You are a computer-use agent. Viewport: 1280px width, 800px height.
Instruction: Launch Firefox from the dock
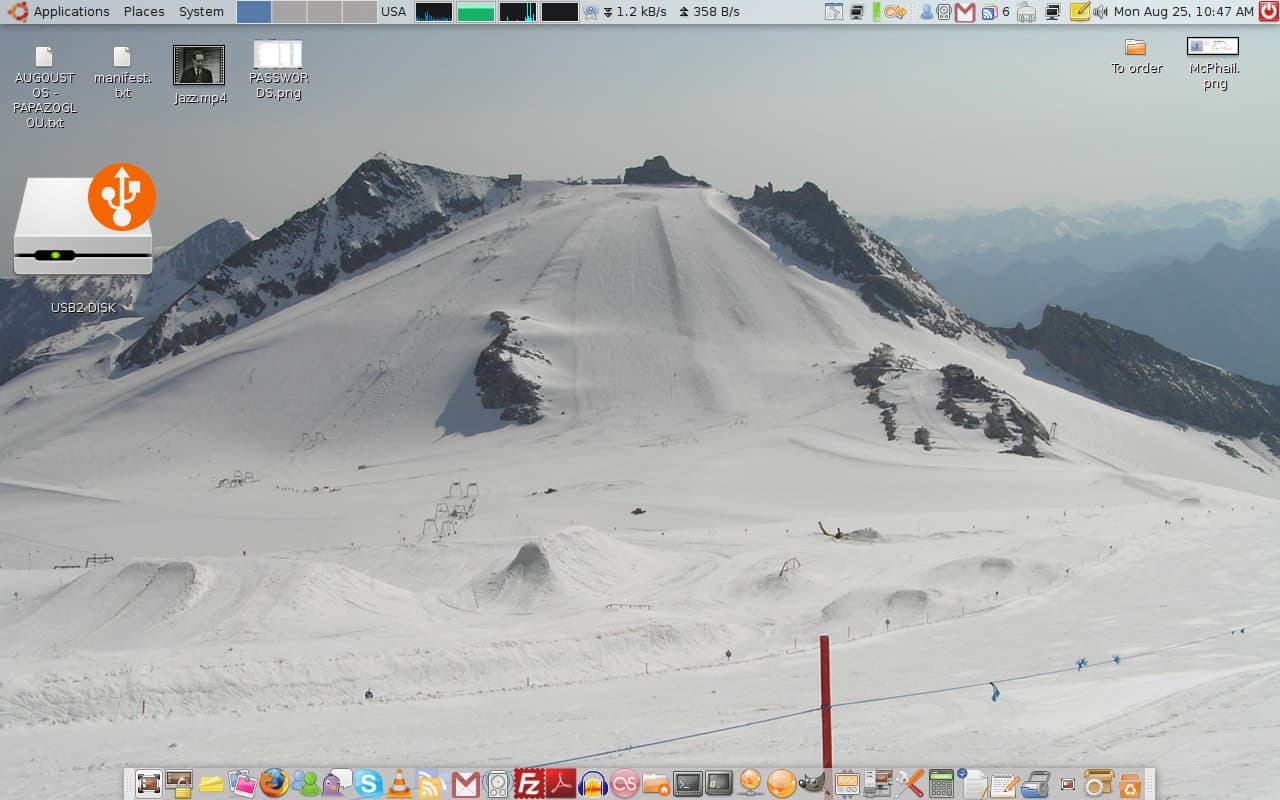tap(273, 783)
